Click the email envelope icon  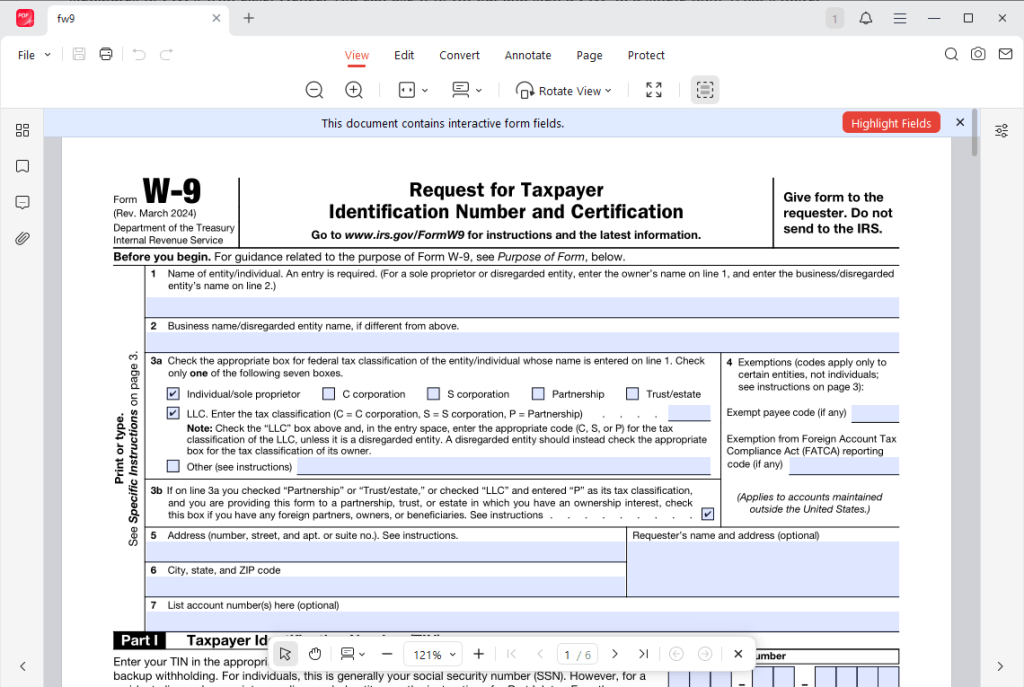[x=1006, y=54]
